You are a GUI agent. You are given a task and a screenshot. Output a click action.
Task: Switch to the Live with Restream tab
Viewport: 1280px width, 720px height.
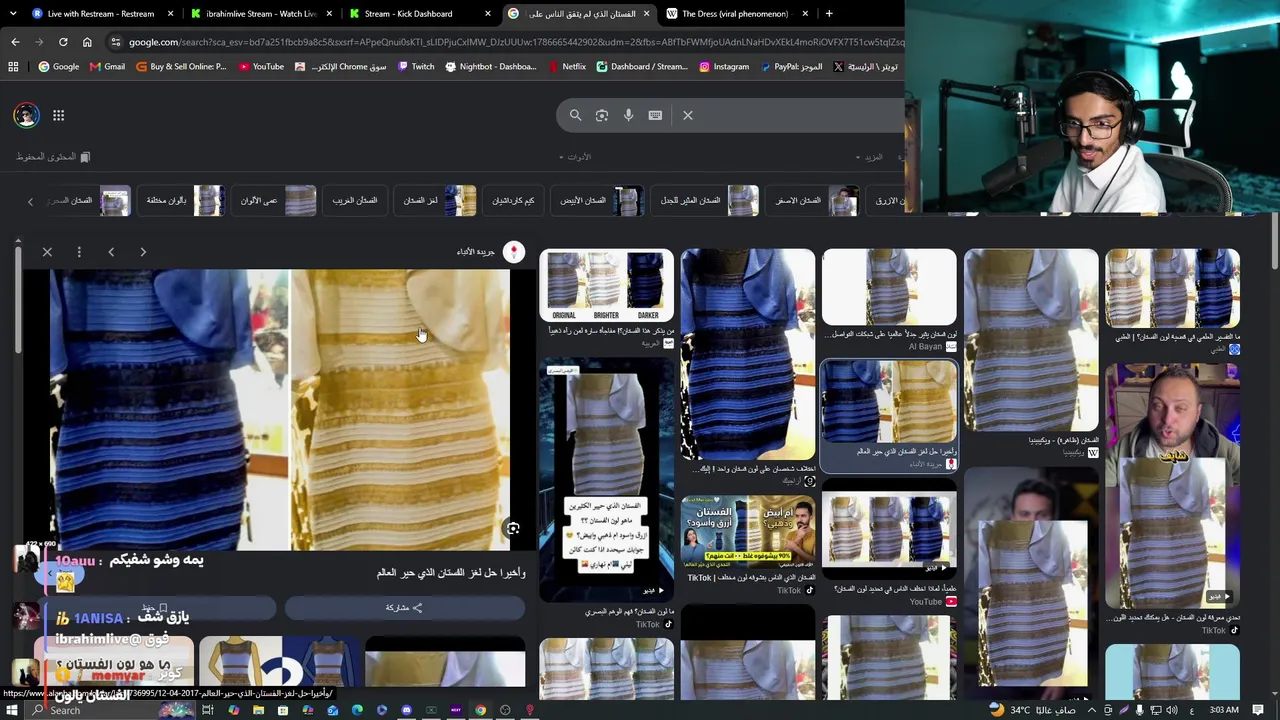point(100,14)
